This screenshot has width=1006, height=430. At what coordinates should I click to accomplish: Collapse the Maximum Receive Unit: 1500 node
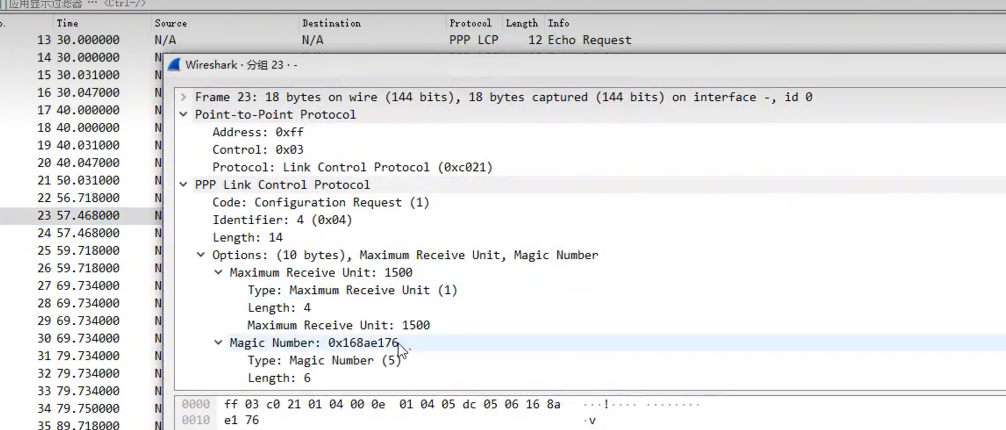(x=218, y=272)
